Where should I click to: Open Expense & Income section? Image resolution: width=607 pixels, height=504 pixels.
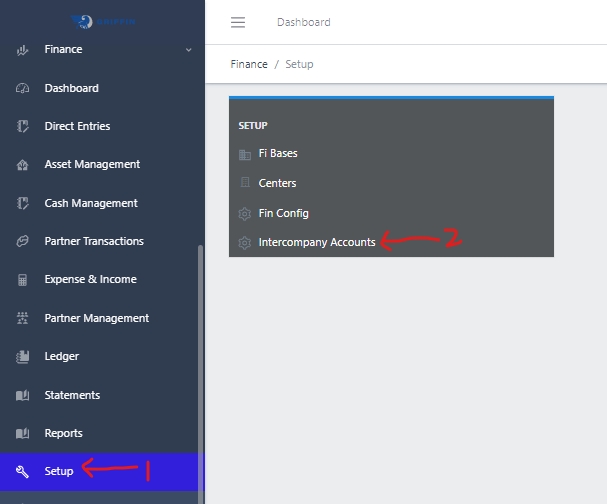pos(91,279)
